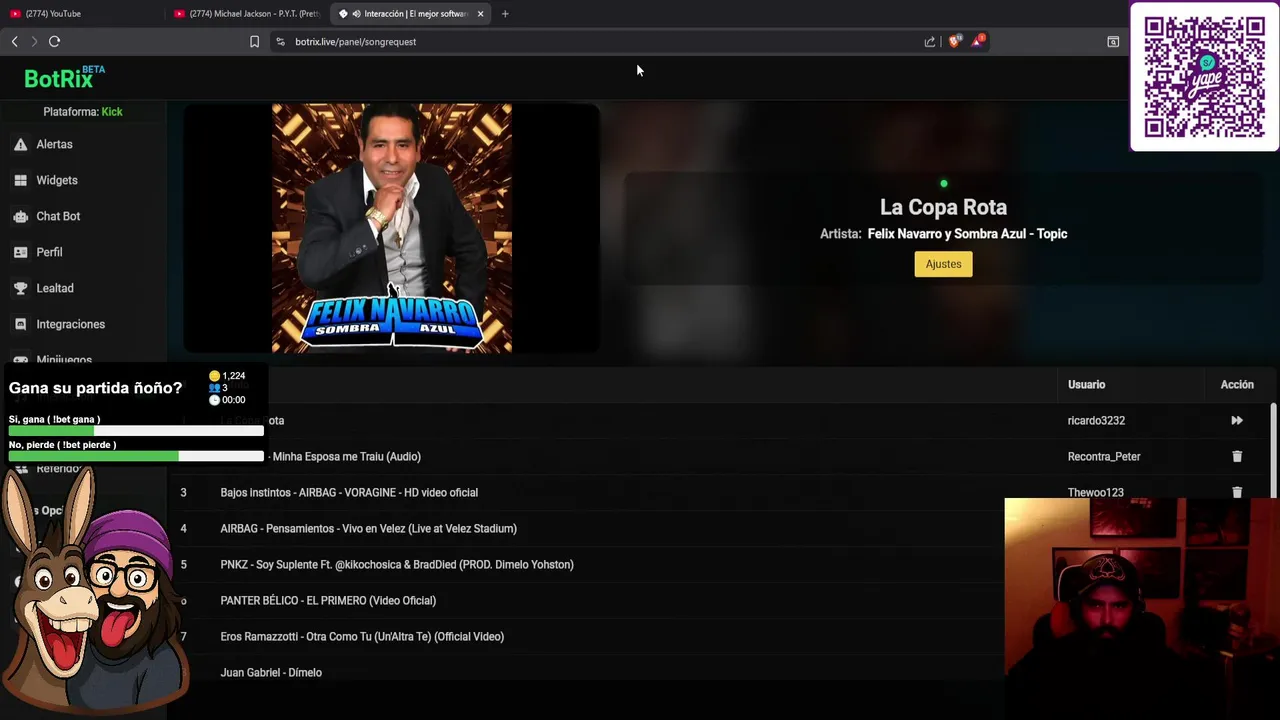Click user Thewoo123
This screenshot has height=720, width=1280.
[x=1096, y=493]
